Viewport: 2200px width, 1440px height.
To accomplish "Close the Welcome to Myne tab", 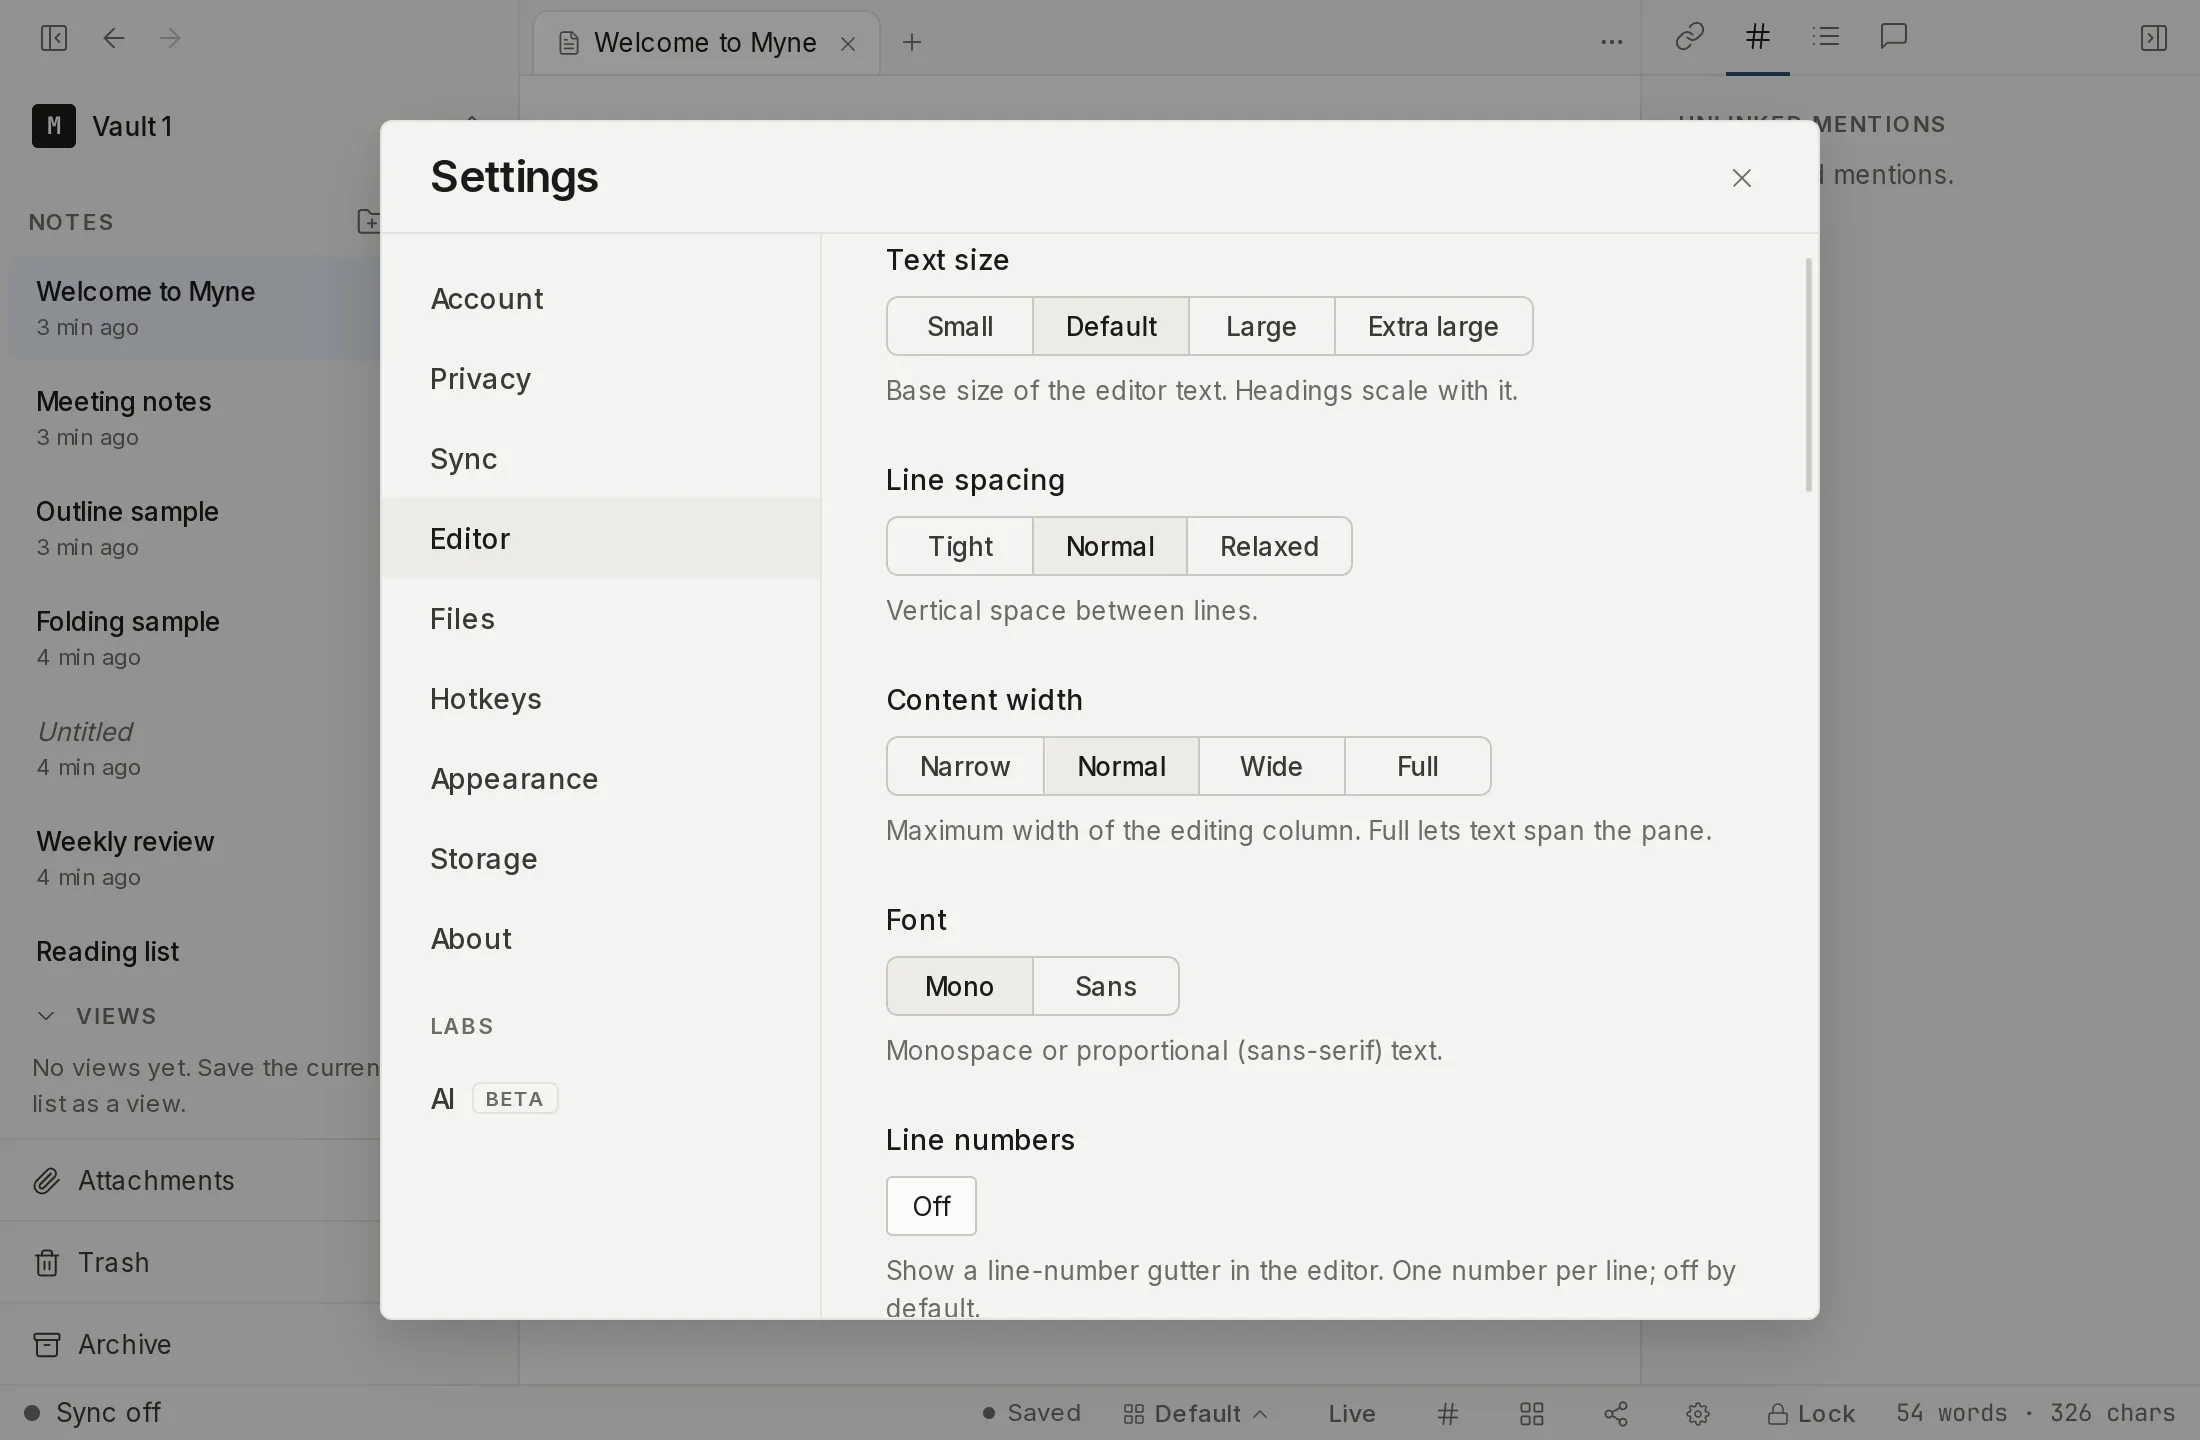I will point(847,43).
